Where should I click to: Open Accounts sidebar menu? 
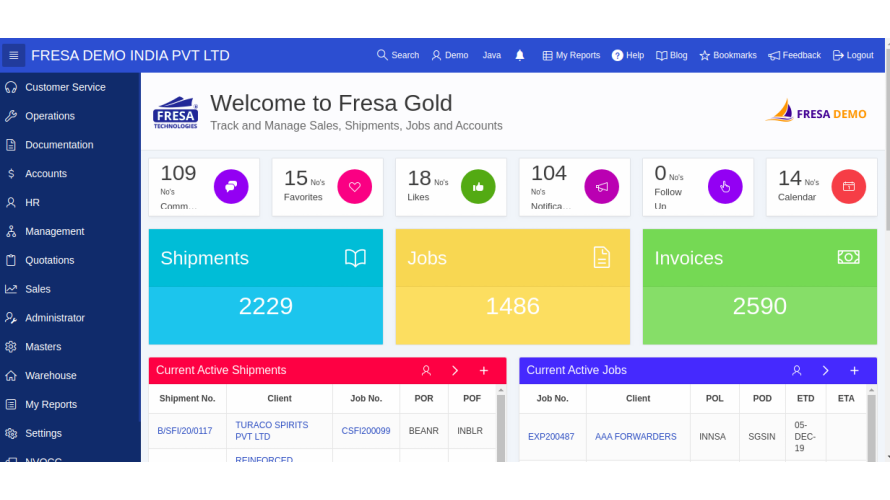click(70, 174)
